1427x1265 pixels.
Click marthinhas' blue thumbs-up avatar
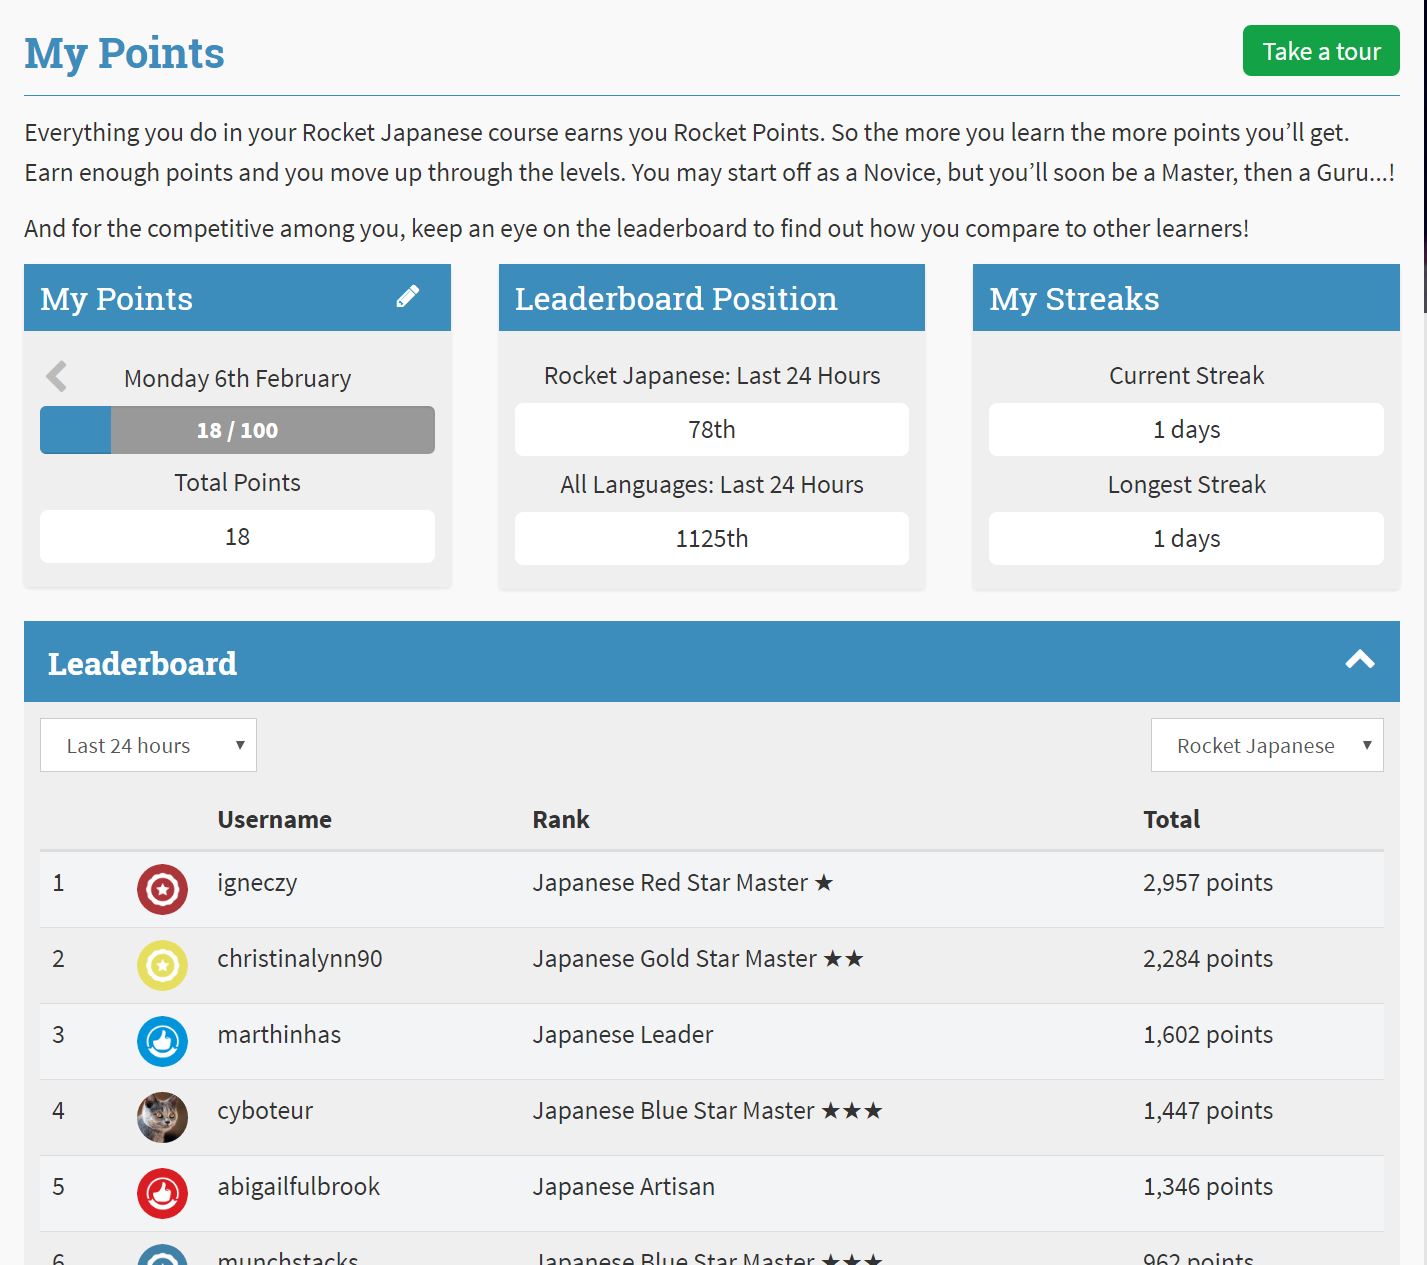pyautogui.click(x=162, y=1041)
